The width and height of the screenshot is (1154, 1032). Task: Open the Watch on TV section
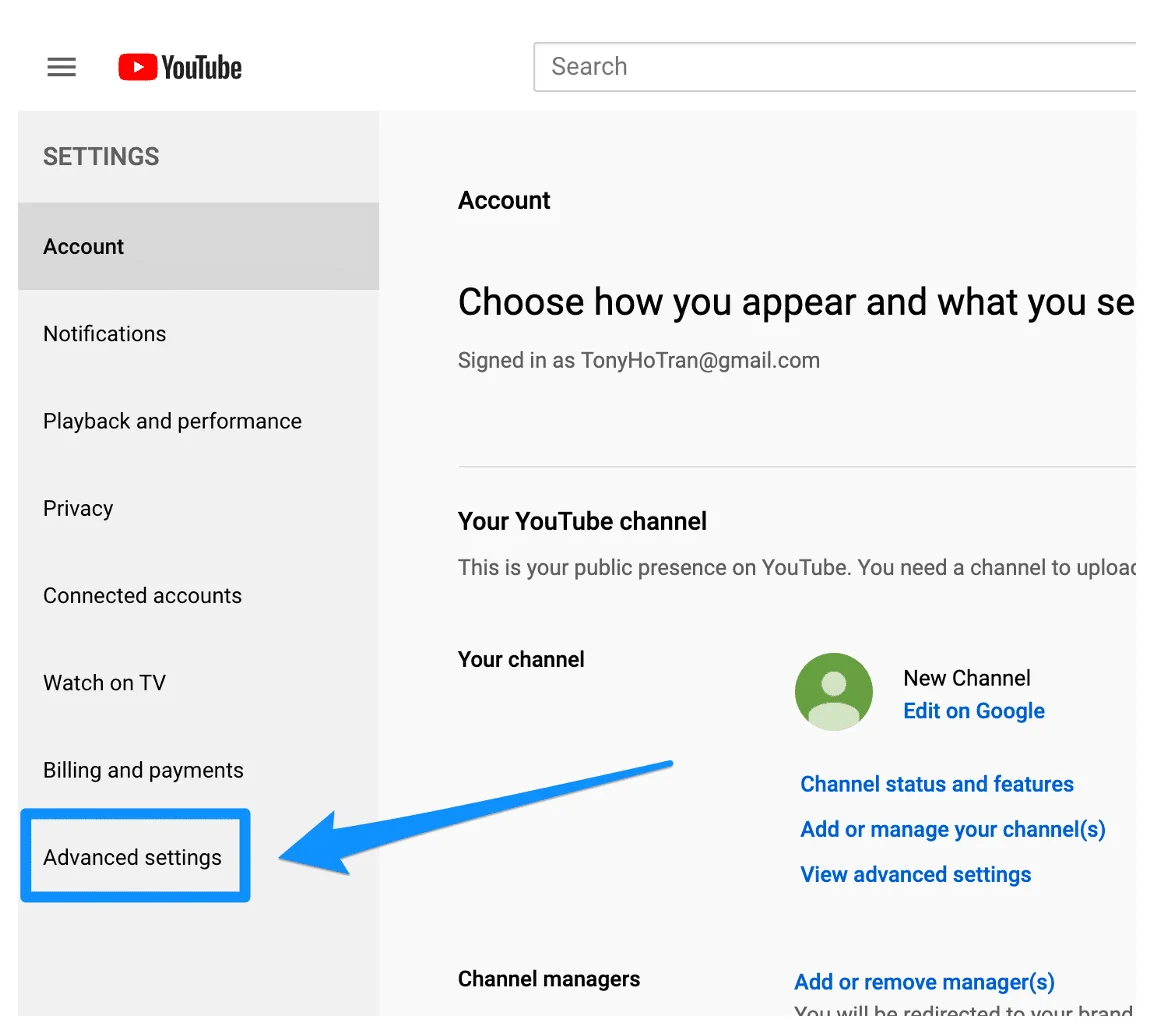pos(104,683)
